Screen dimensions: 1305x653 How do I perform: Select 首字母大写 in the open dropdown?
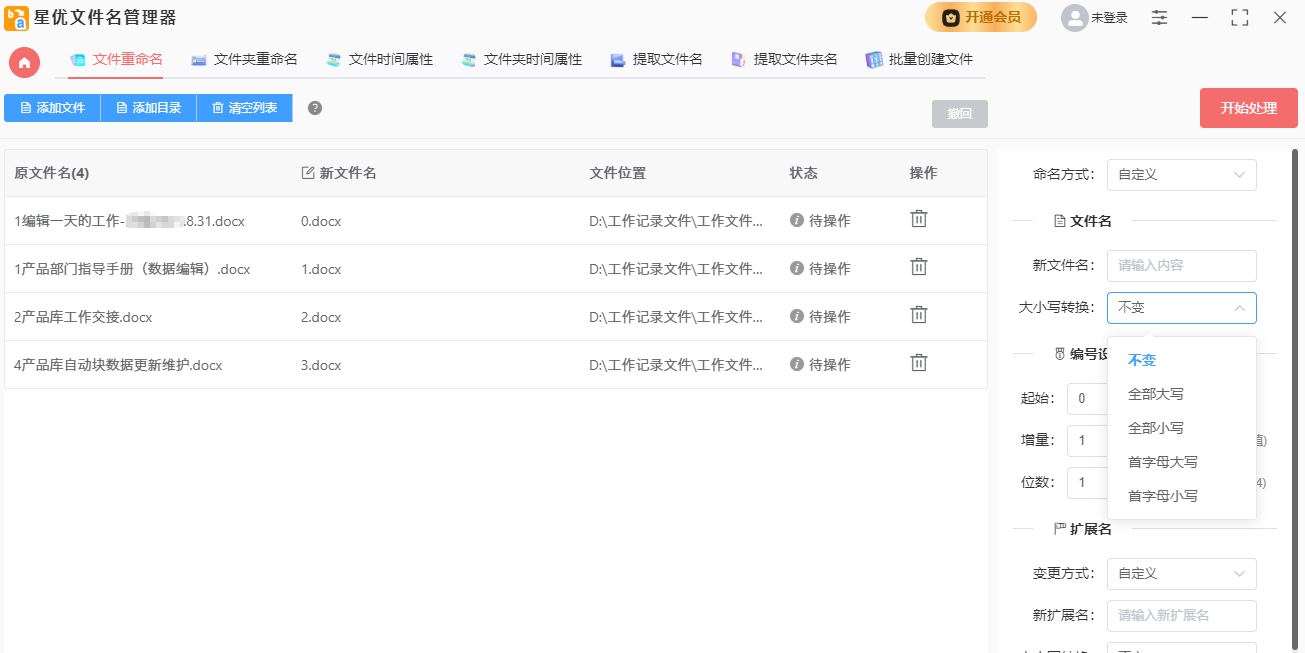point(1161,461)
